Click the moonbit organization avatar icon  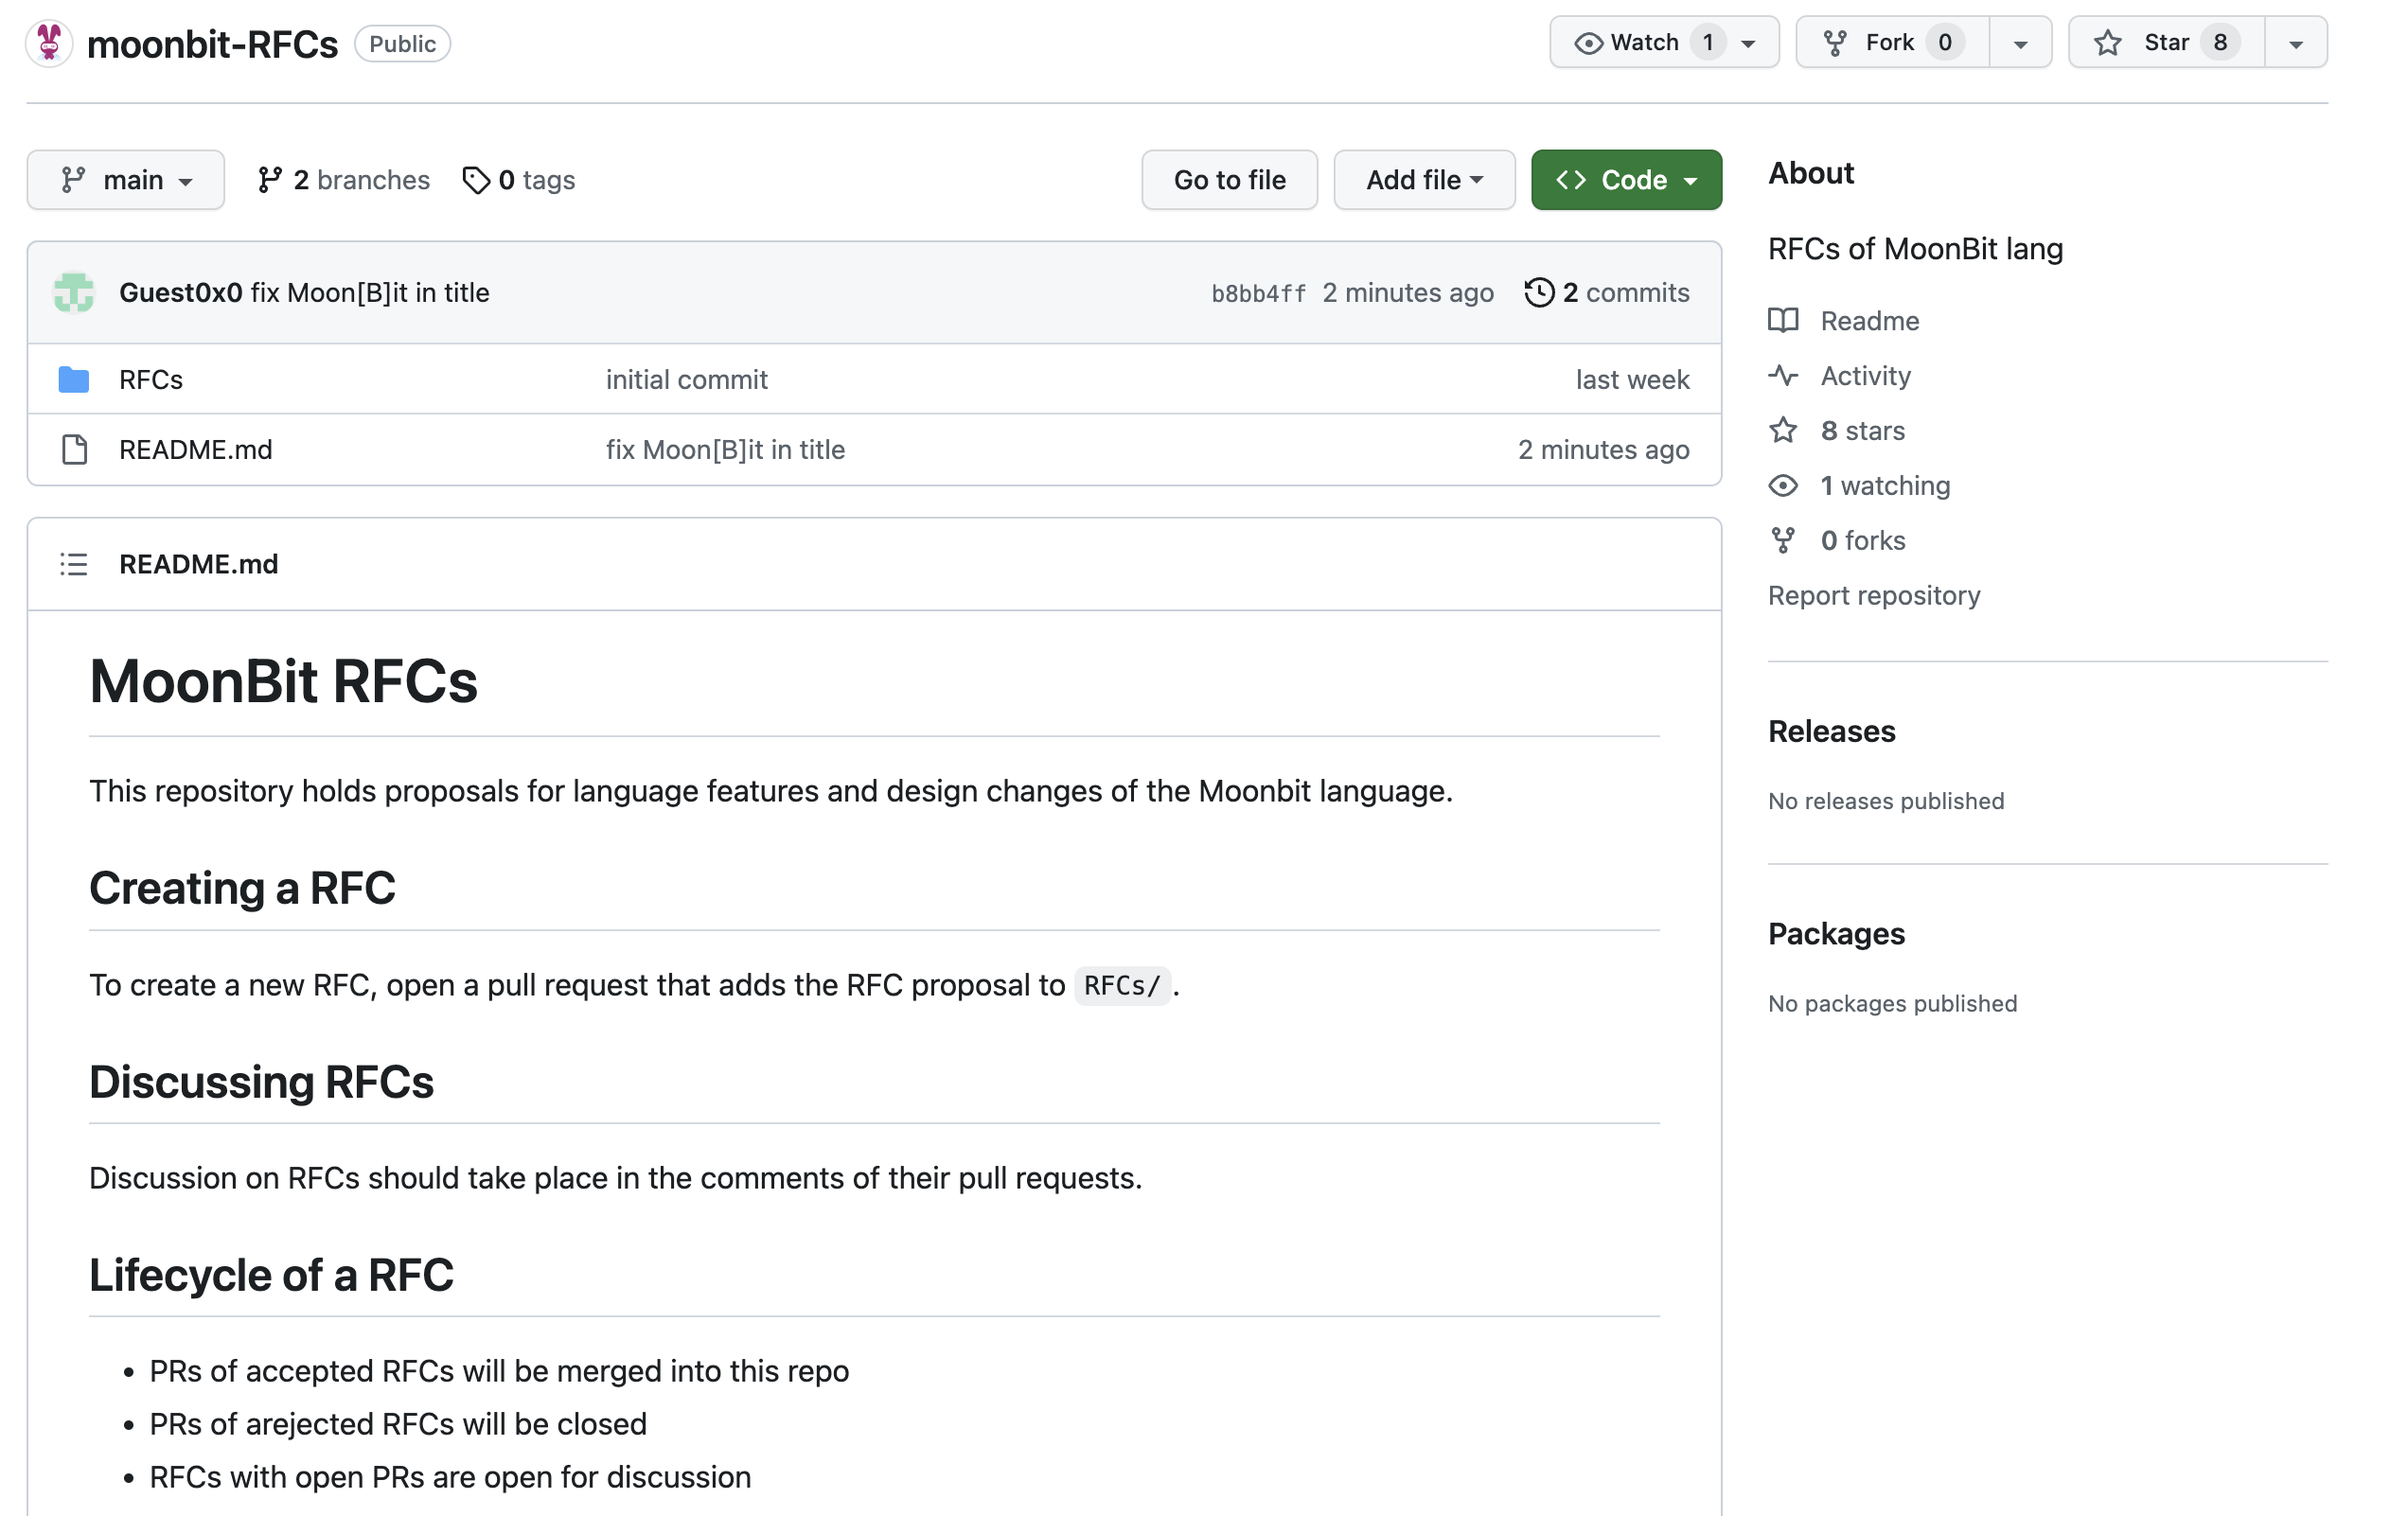(x=49, y=43)
